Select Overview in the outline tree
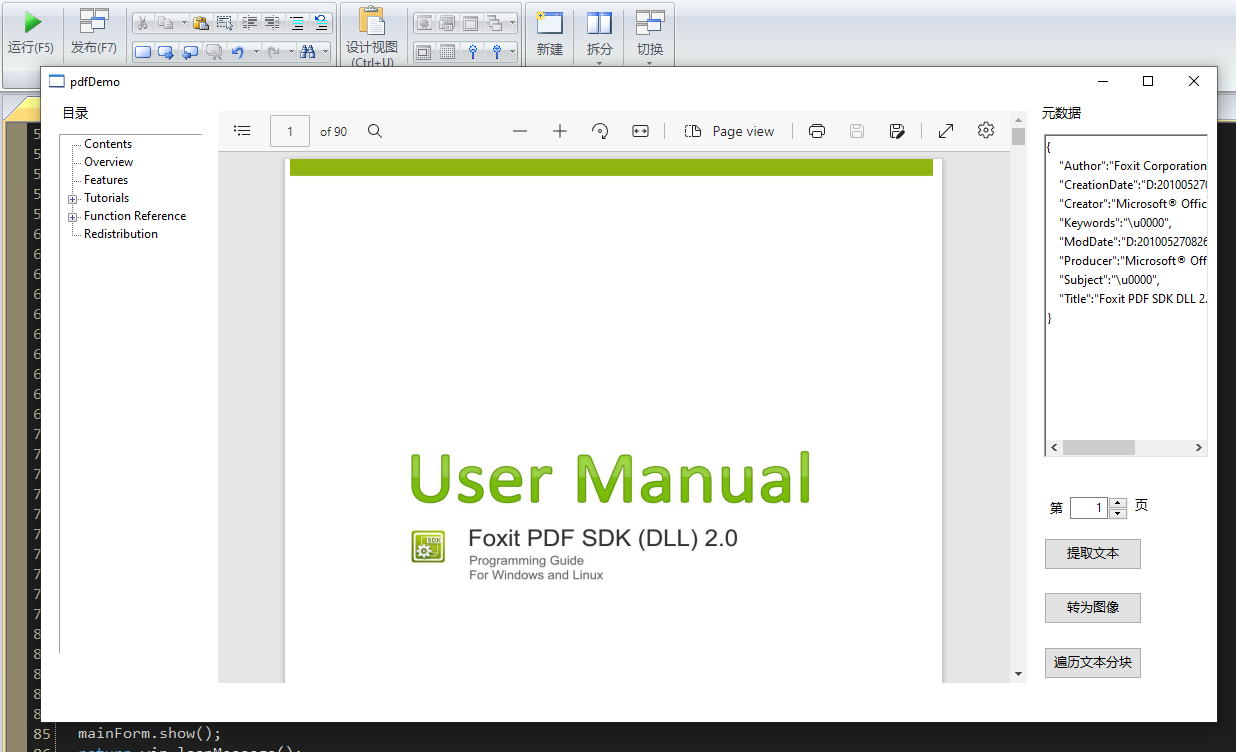This screenshot has width=1236, height=752. click(x=109, y=162)
